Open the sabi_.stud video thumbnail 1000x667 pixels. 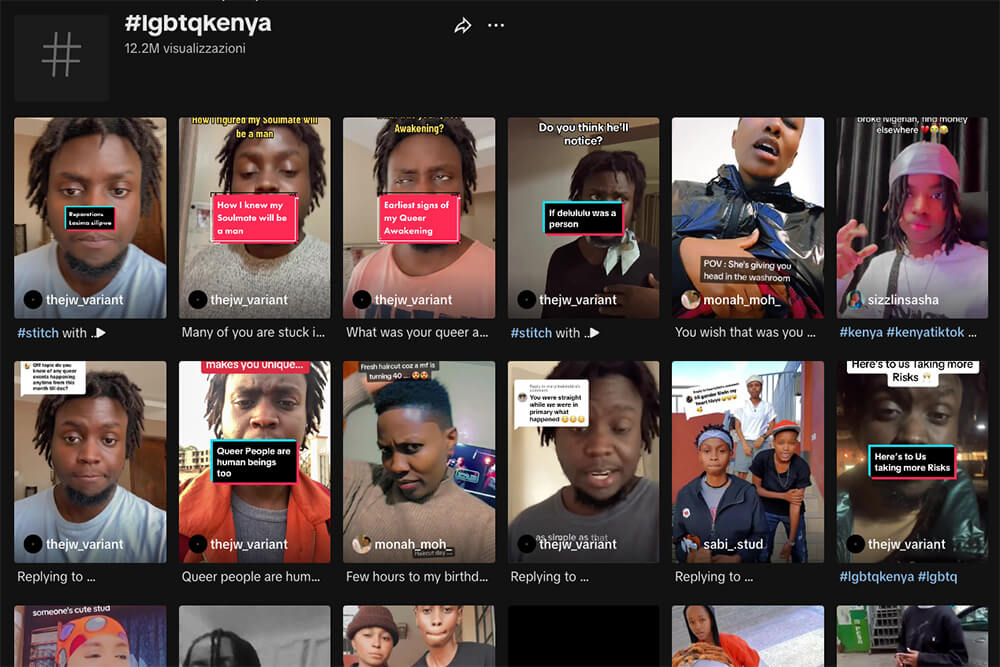tap(748, 462)
